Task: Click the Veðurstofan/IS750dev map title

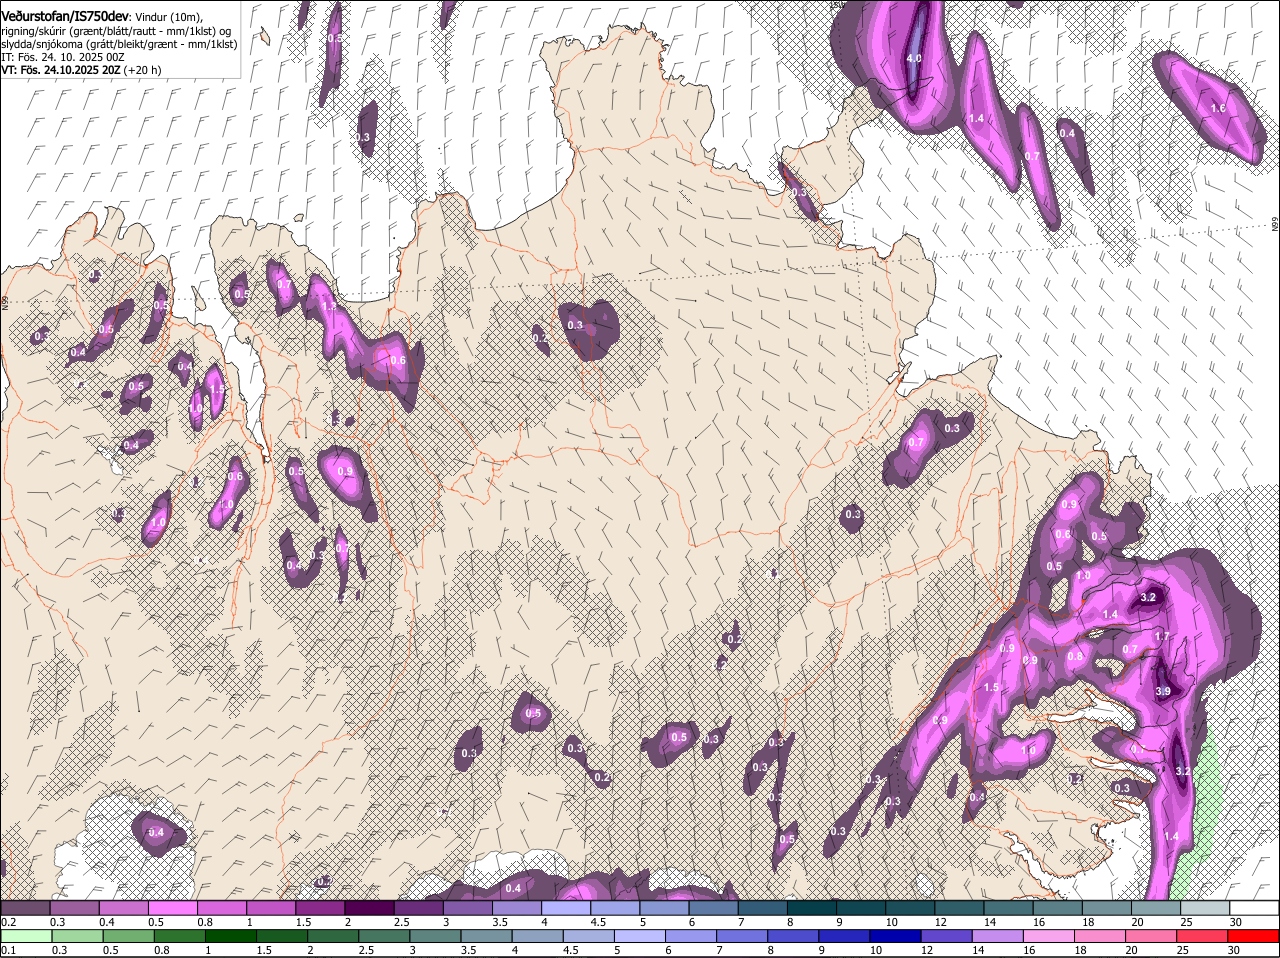Action: tap(65, 15)
